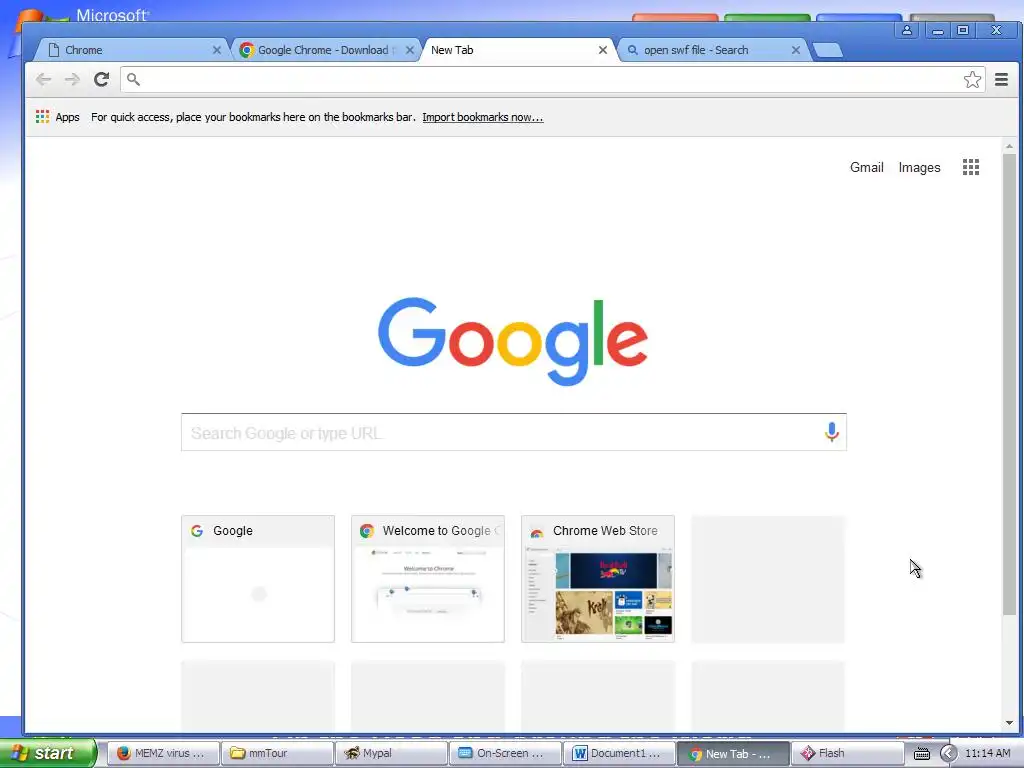Image resolution: width=1024 pixels, height=768 pixels.
Task: Close the "Chrome" tab
Action: [x=217, y=50]
